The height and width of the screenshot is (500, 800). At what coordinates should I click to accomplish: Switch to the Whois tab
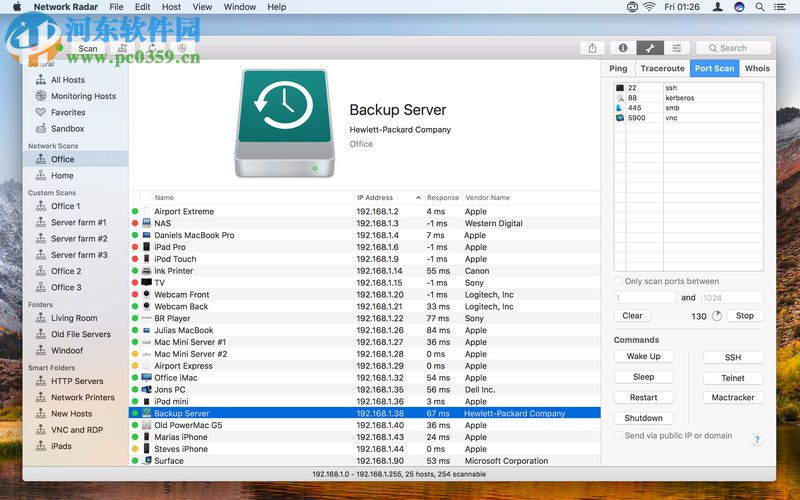click(x=757, y=68)
